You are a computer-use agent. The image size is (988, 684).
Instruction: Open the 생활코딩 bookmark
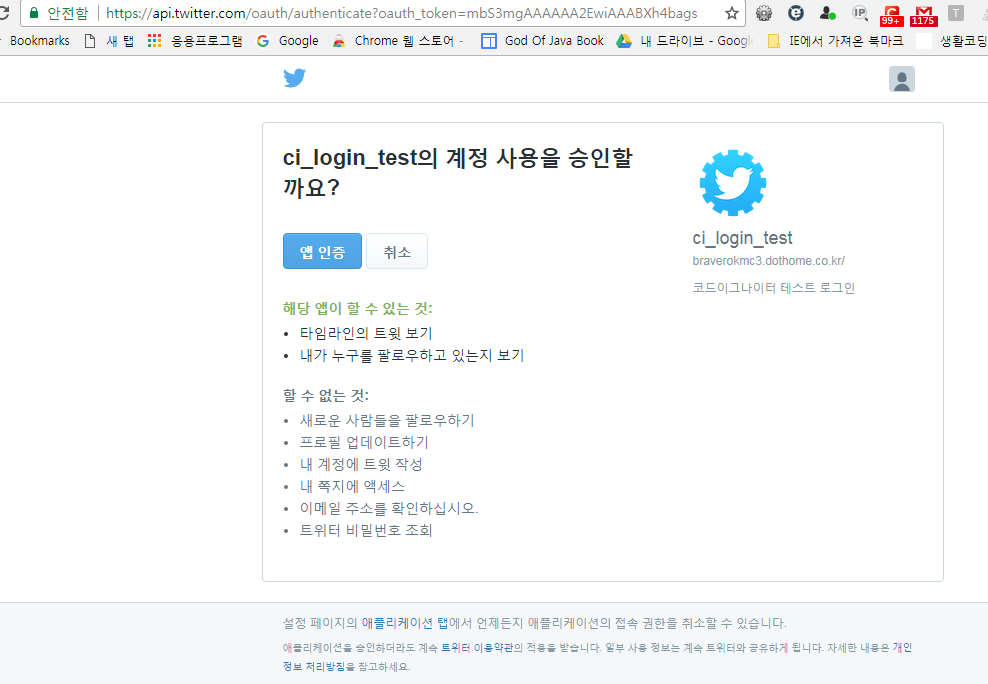pyautogui.click(x=953, y=41)
